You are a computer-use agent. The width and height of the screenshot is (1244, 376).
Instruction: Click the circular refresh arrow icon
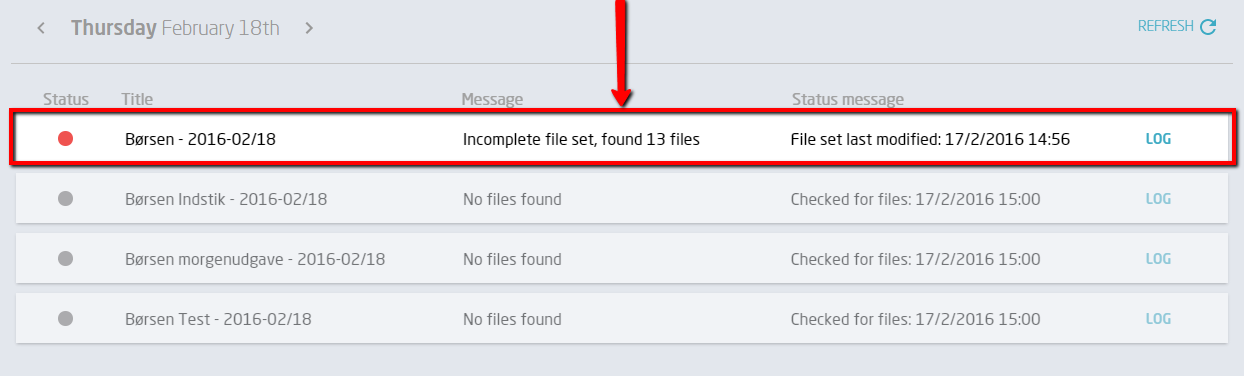(x=1208, y=27)
